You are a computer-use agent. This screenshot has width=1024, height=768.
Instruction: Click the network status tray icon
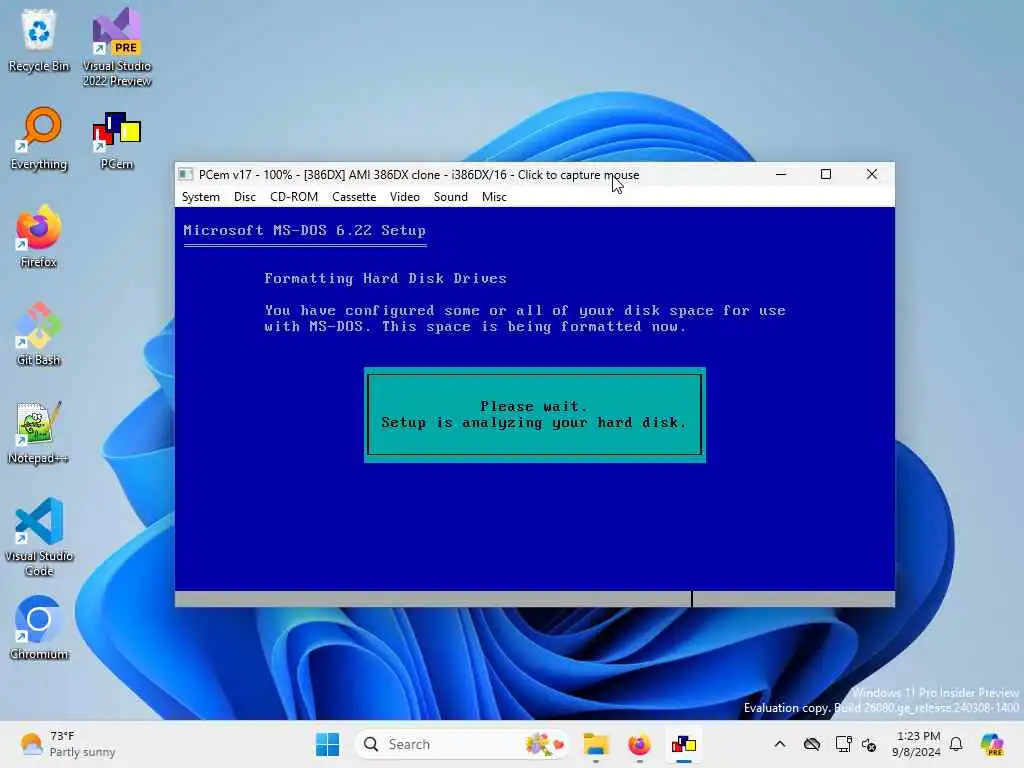click(x=843, y=744)
